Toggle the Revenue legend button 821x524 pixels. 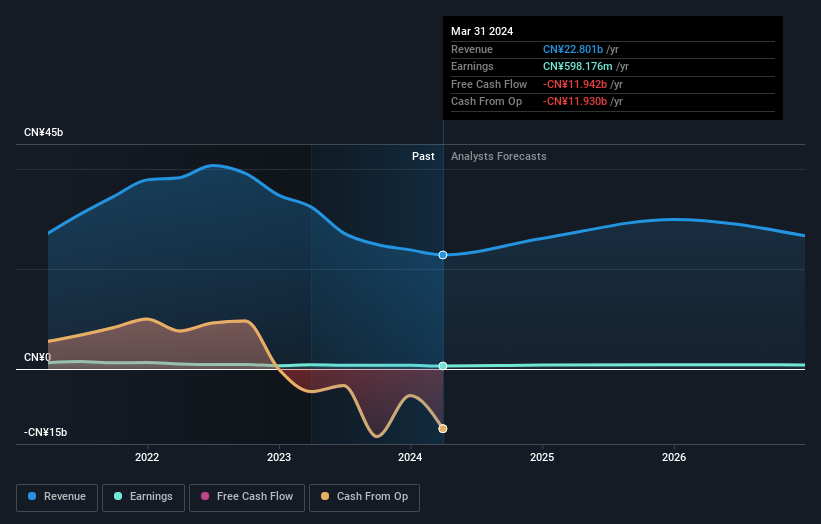point(57,497)
